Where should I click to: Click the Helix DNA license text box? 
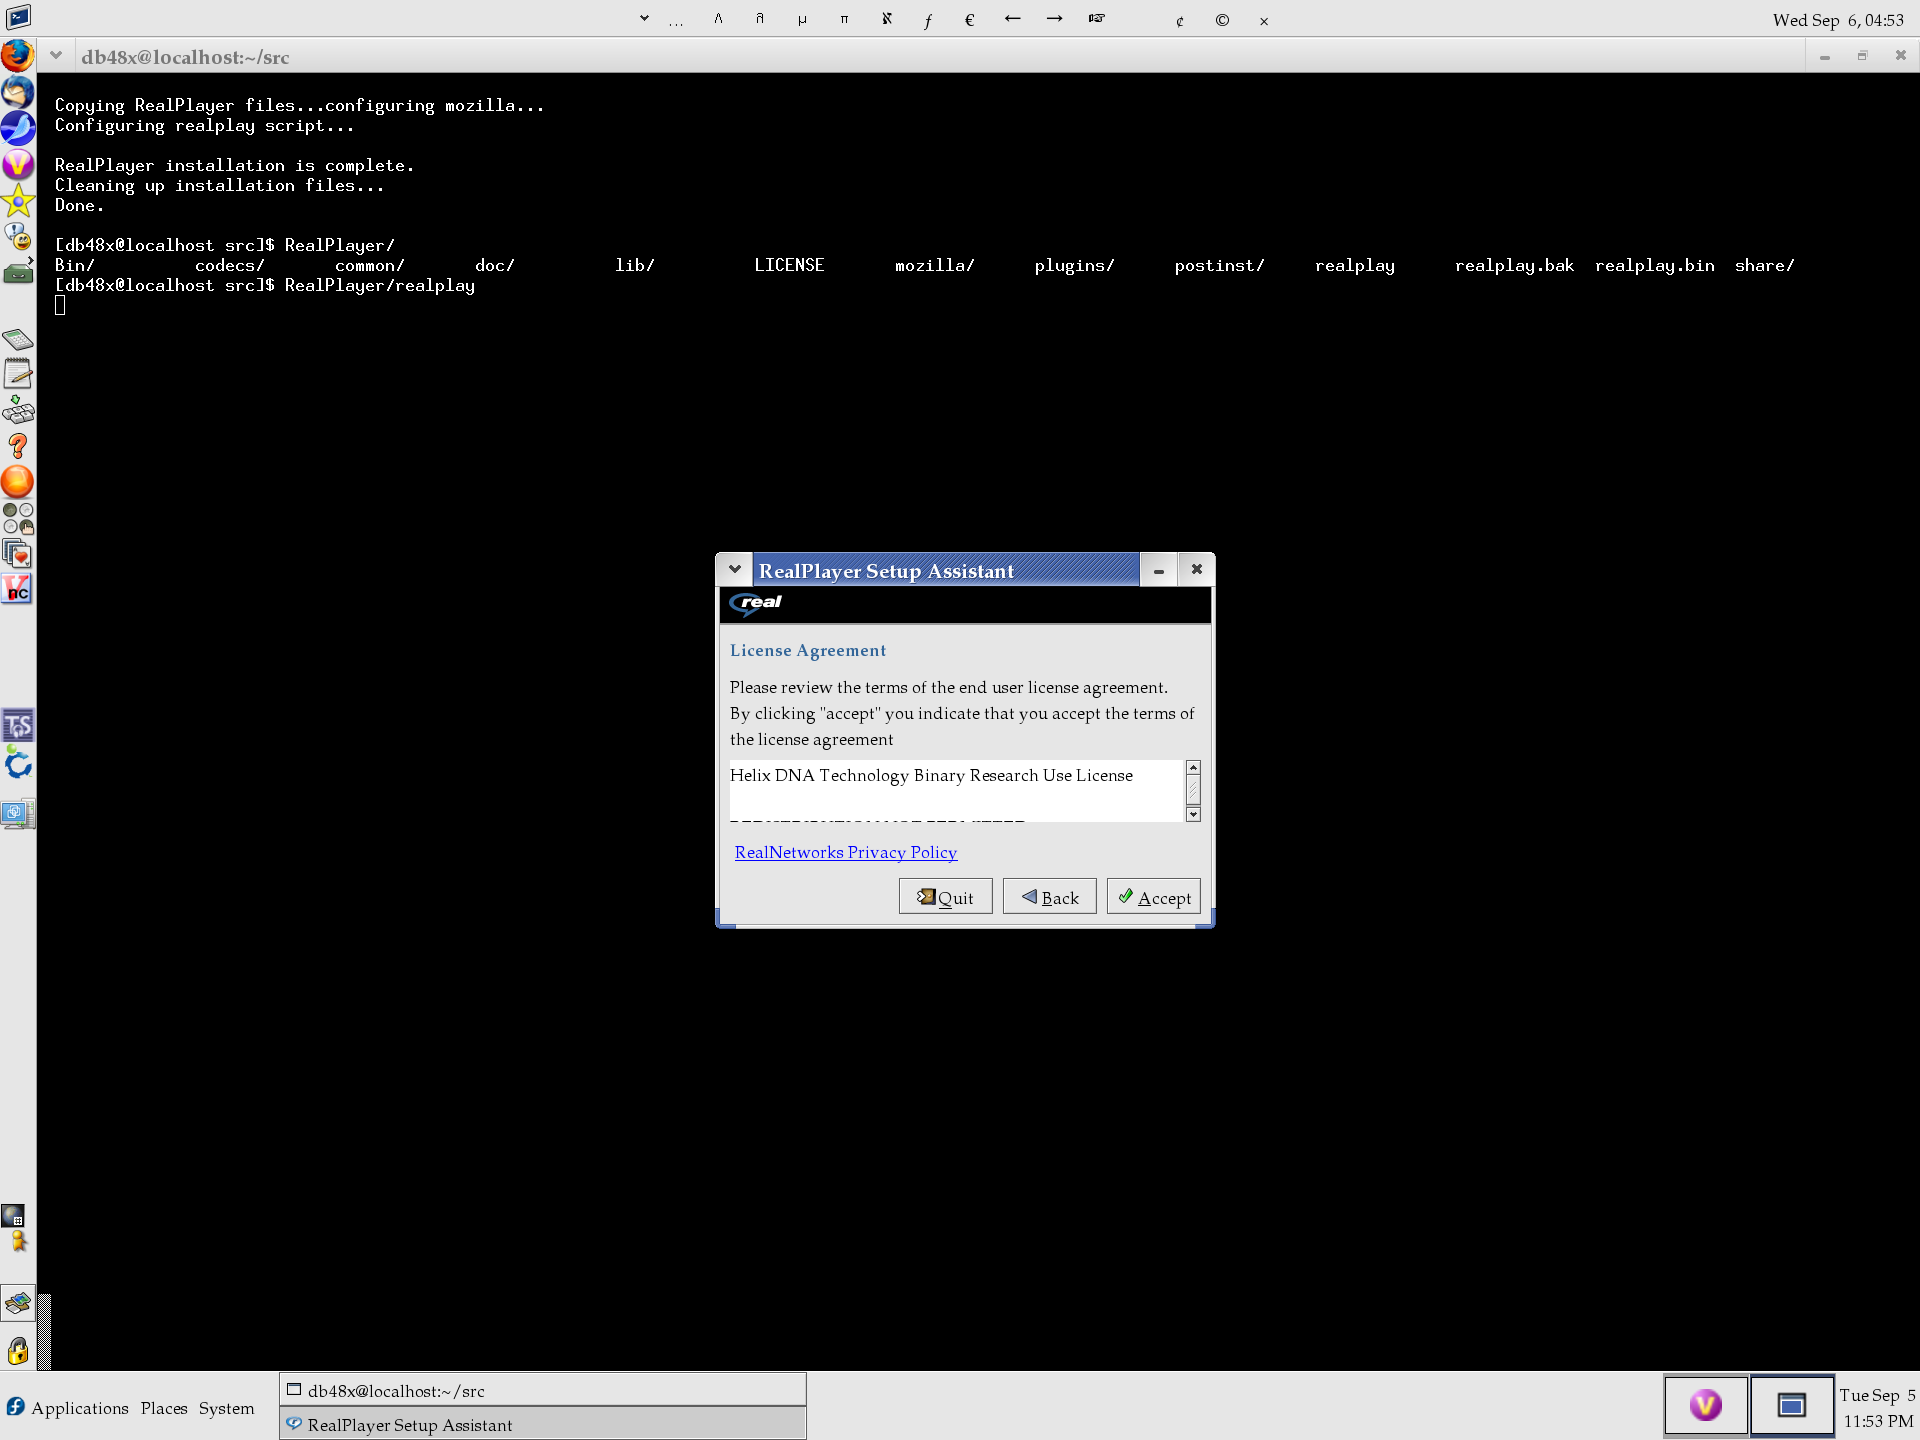pos(957,790)
